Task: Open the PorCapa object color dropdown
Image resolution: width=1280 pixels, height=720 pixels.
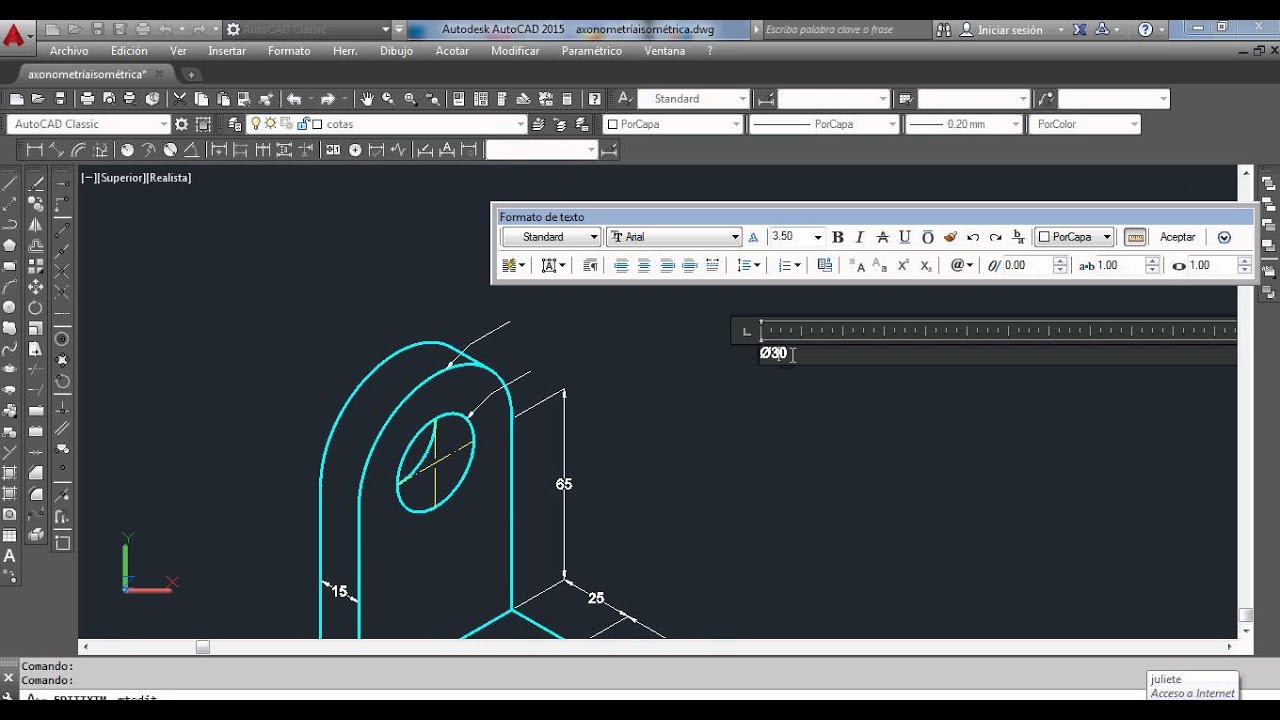Action: [672, 124]
